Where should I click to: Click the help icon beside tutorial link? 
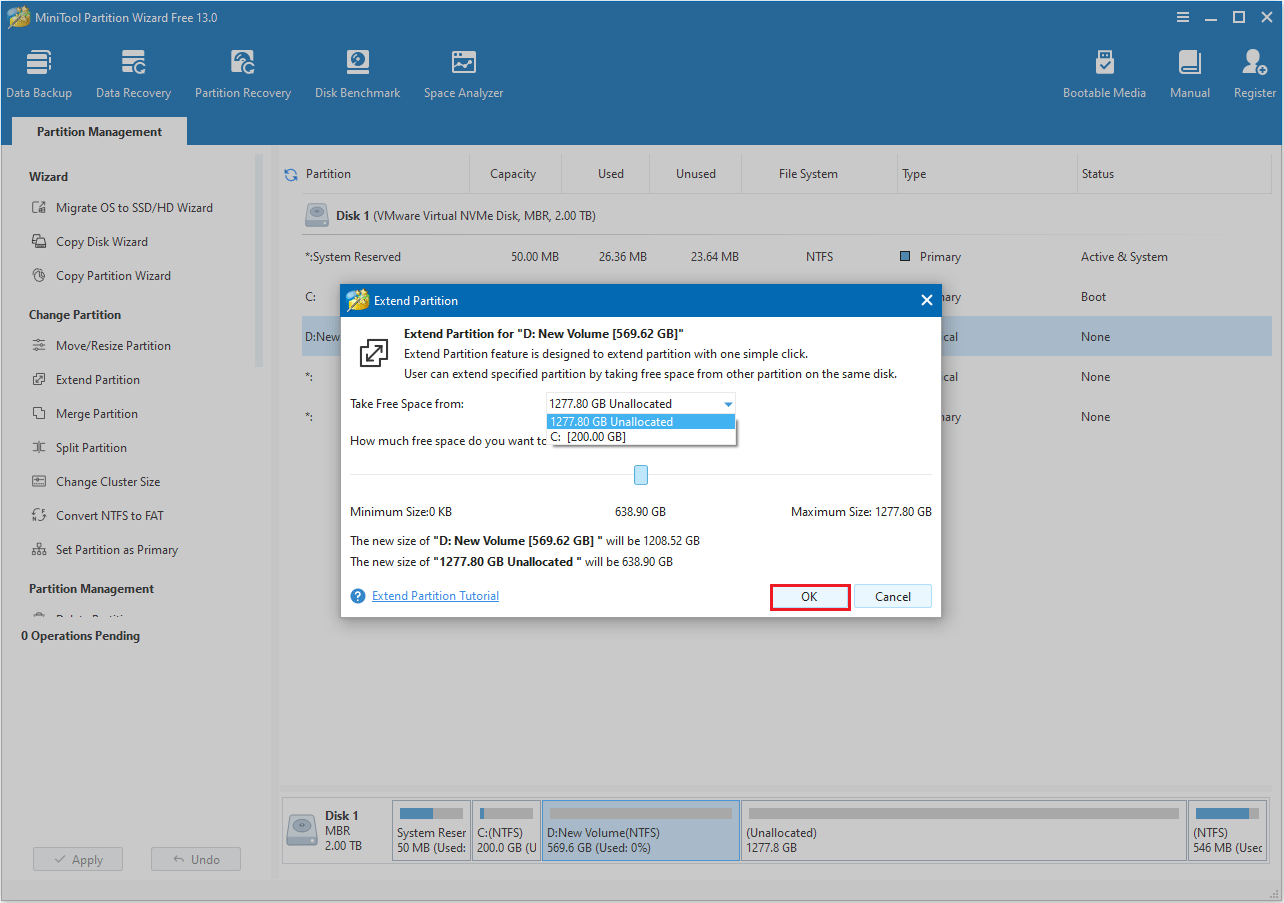pyautogui.click(x=358, y=596)
